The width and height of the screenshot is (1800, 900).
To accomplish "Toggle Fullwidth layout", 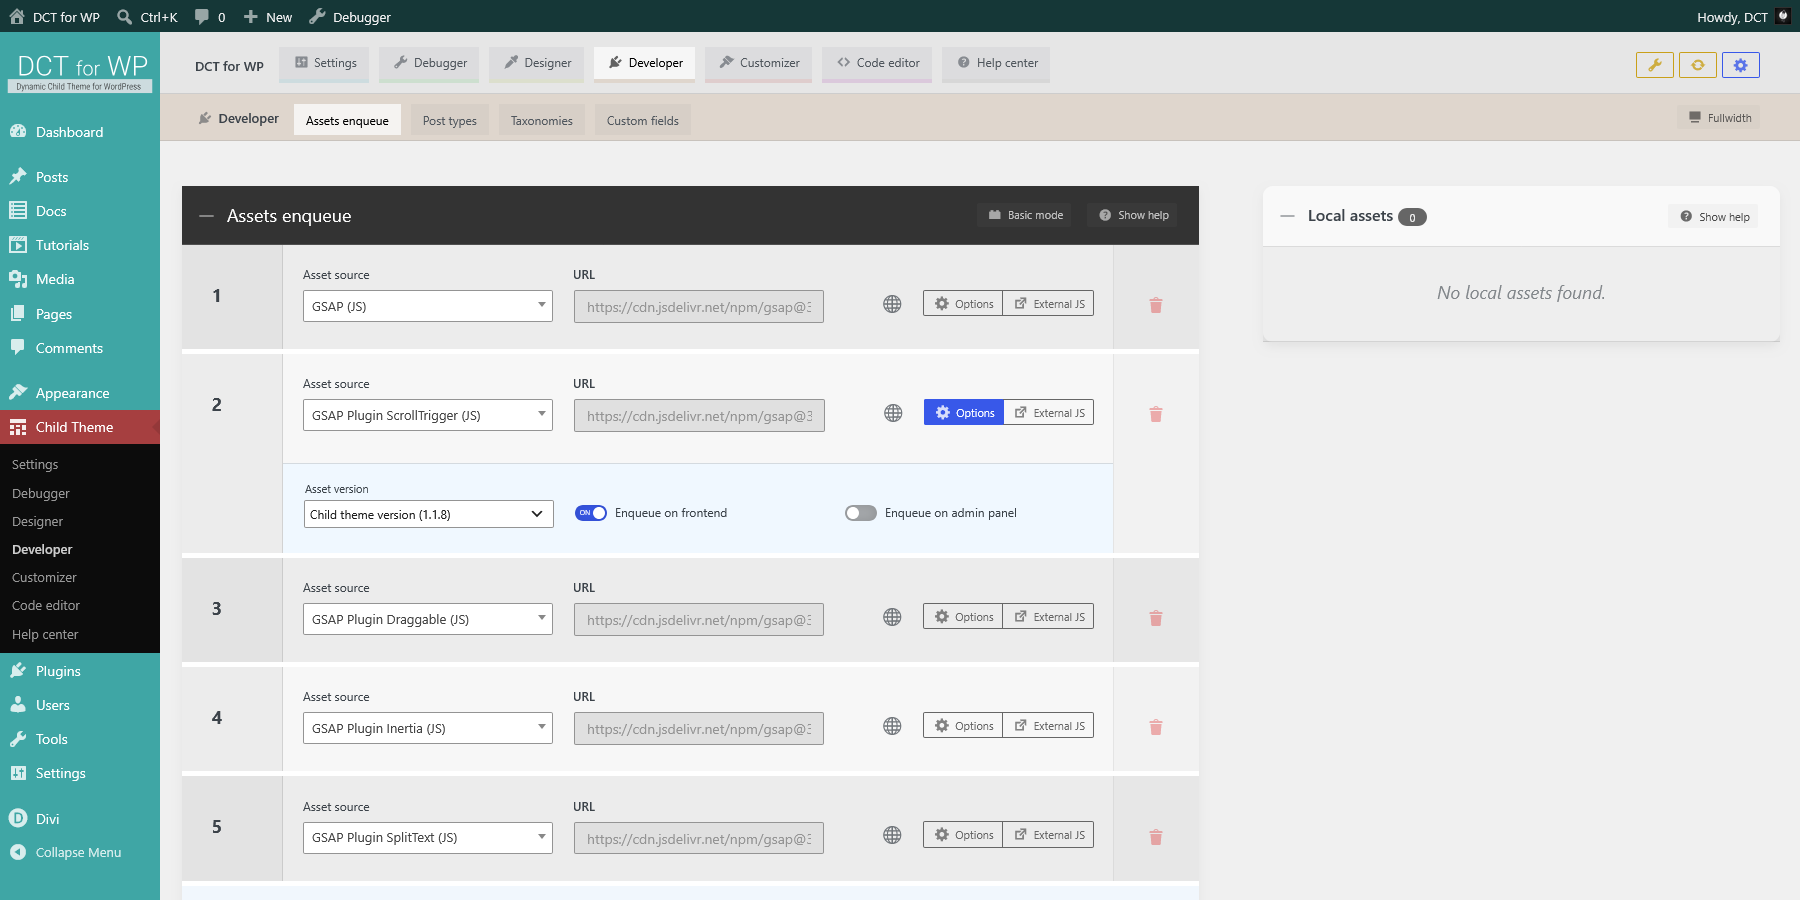I will pyautogui.click(x=1719, y=118).
